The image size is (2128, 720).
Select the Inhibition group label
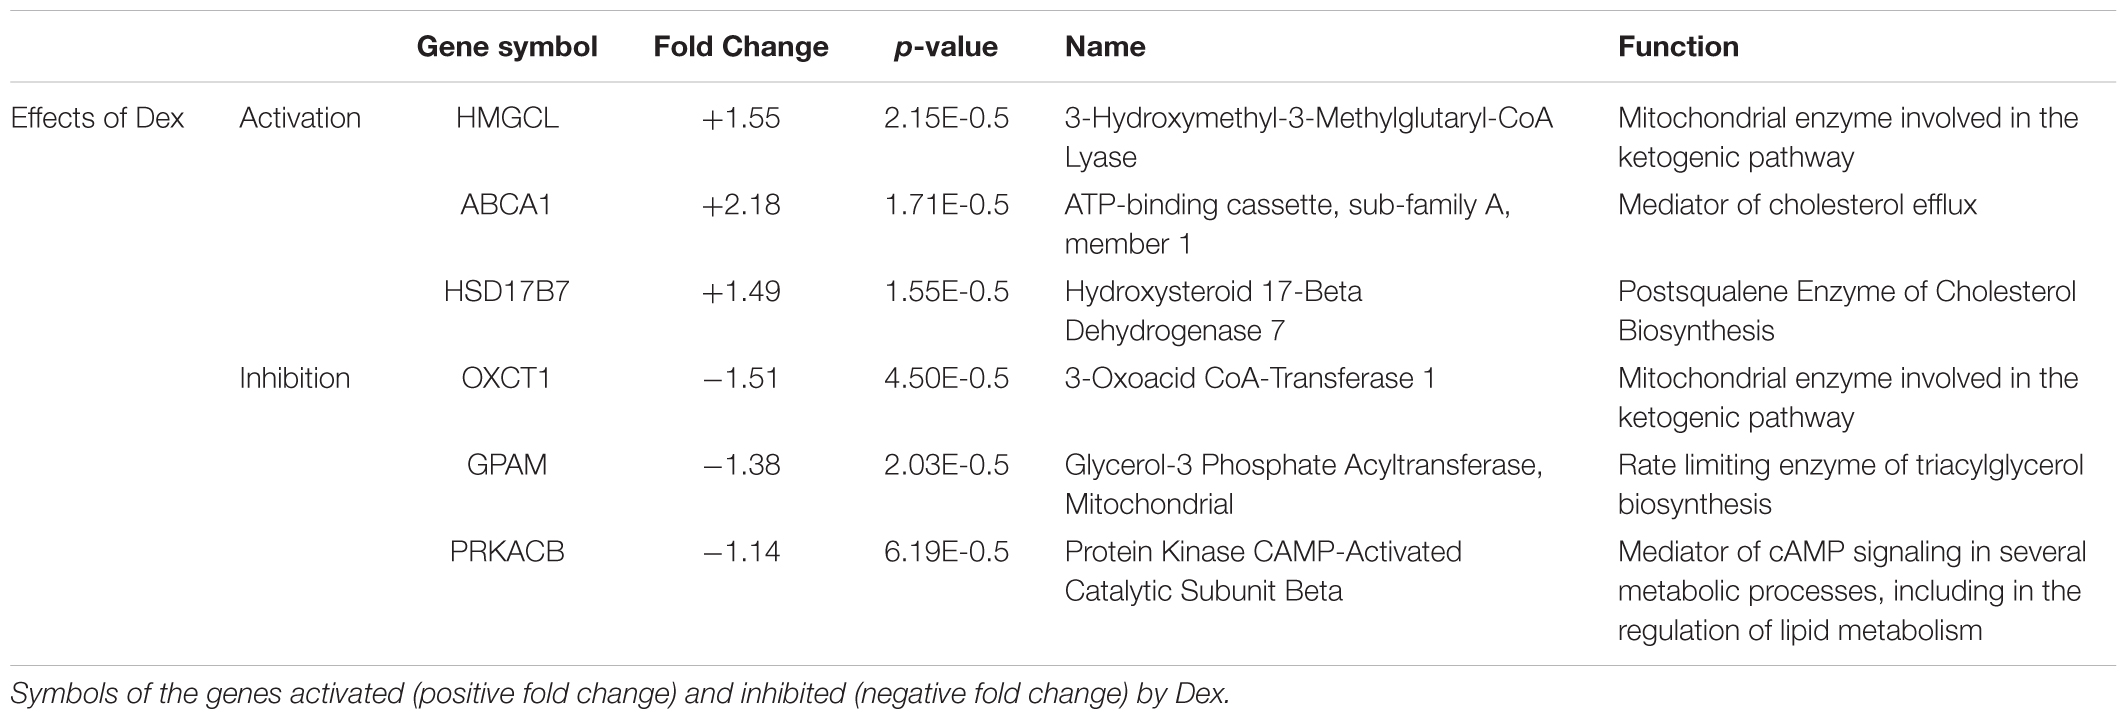295,378
